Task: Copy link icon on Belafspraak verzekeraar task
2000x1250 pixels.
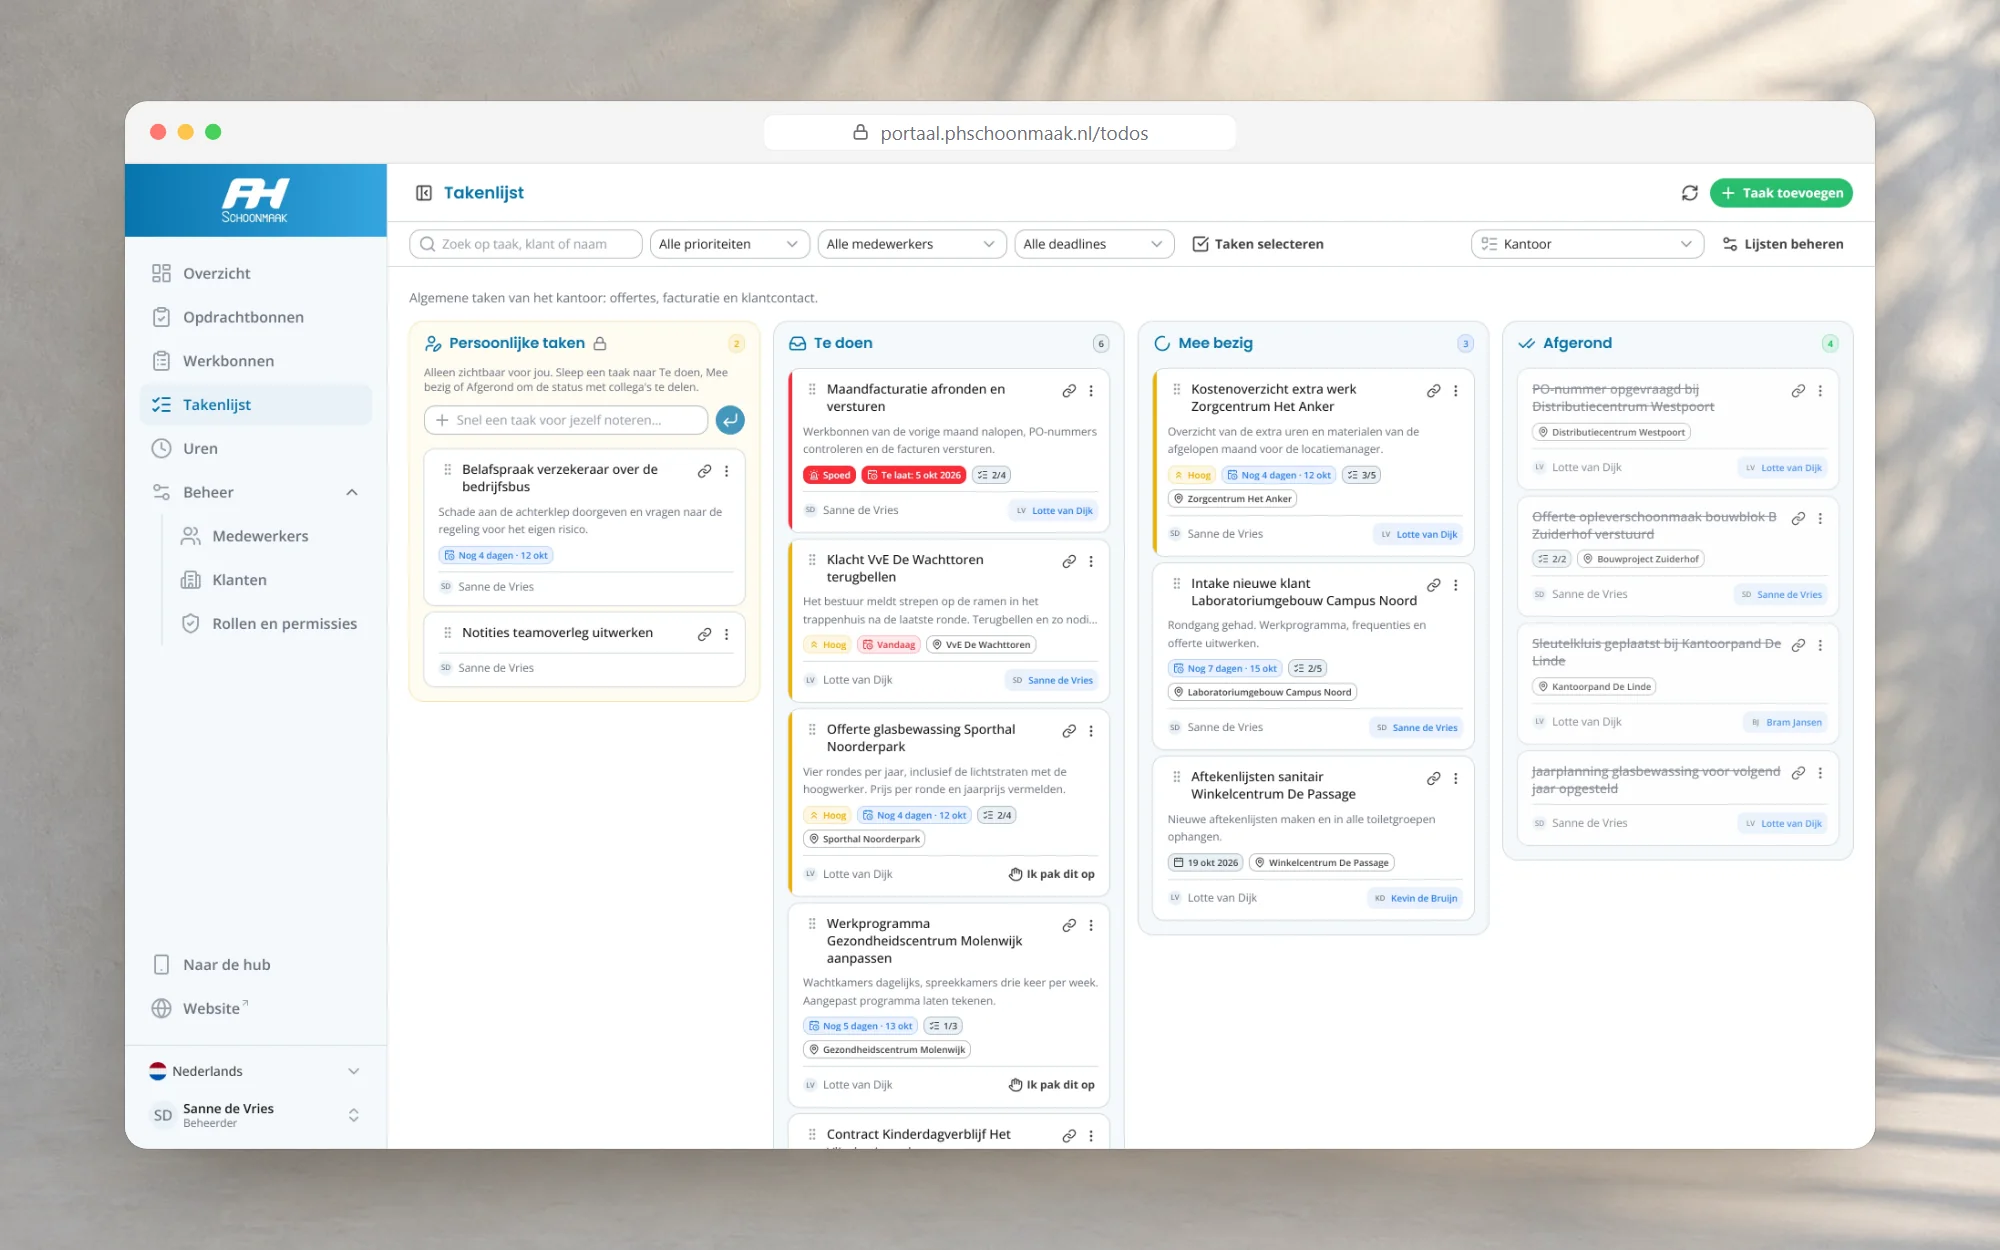Action: [704, 471]
